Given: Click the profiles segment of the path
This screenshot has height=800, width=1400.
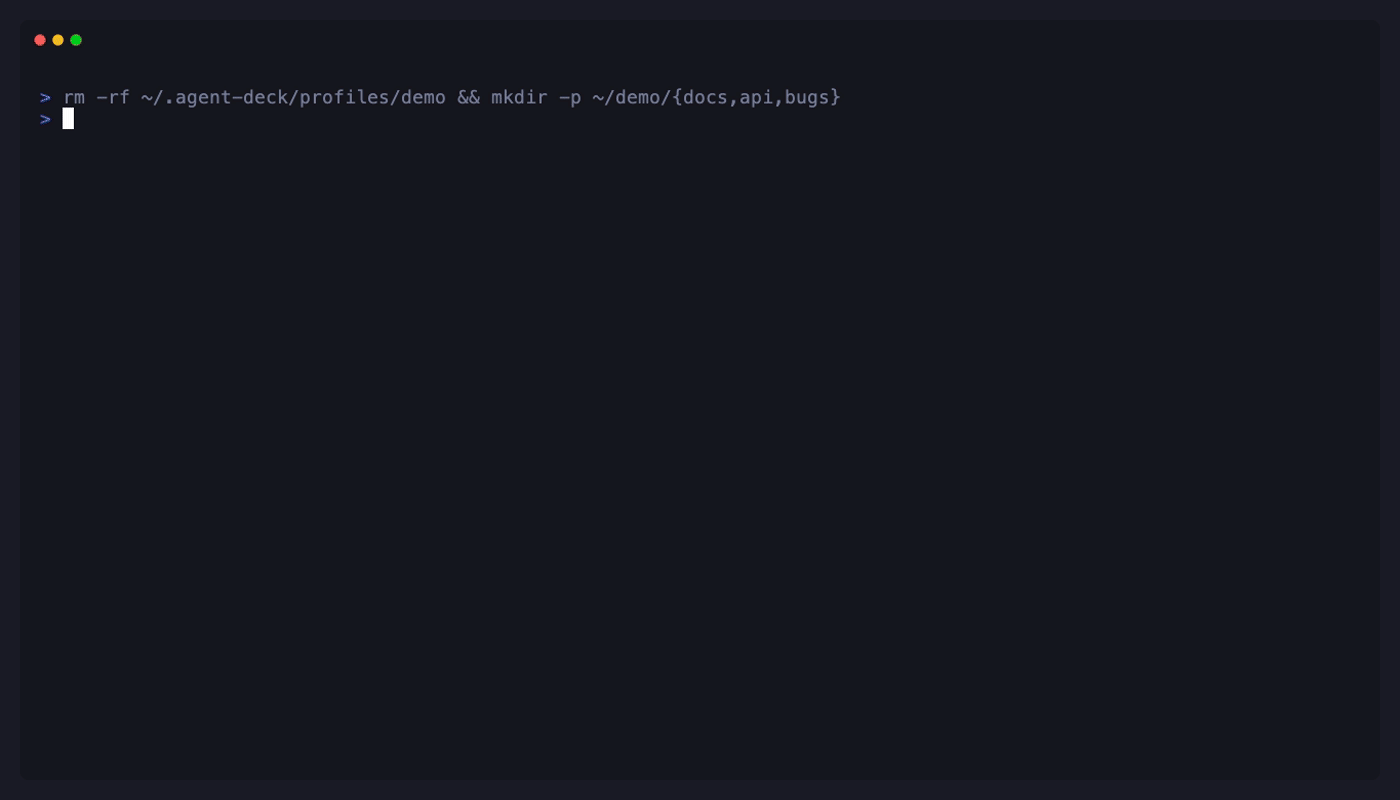Looking at the screenshot, I should point(344,97).
